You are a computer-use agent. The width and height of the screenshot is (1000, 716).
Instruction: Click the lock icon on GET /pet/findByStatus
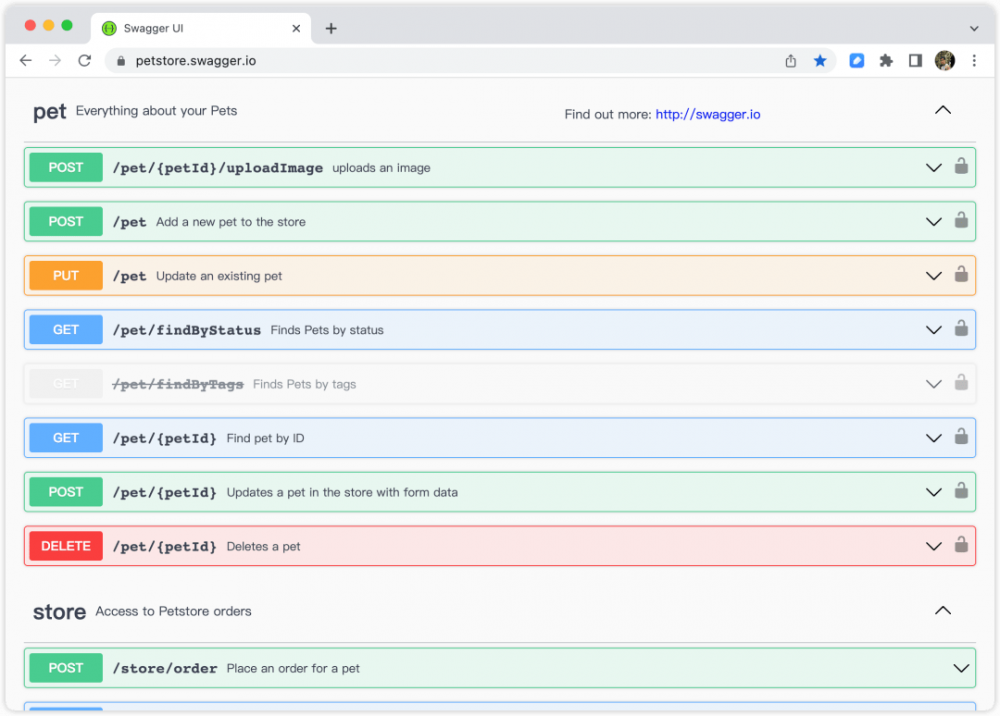[961, 329]
